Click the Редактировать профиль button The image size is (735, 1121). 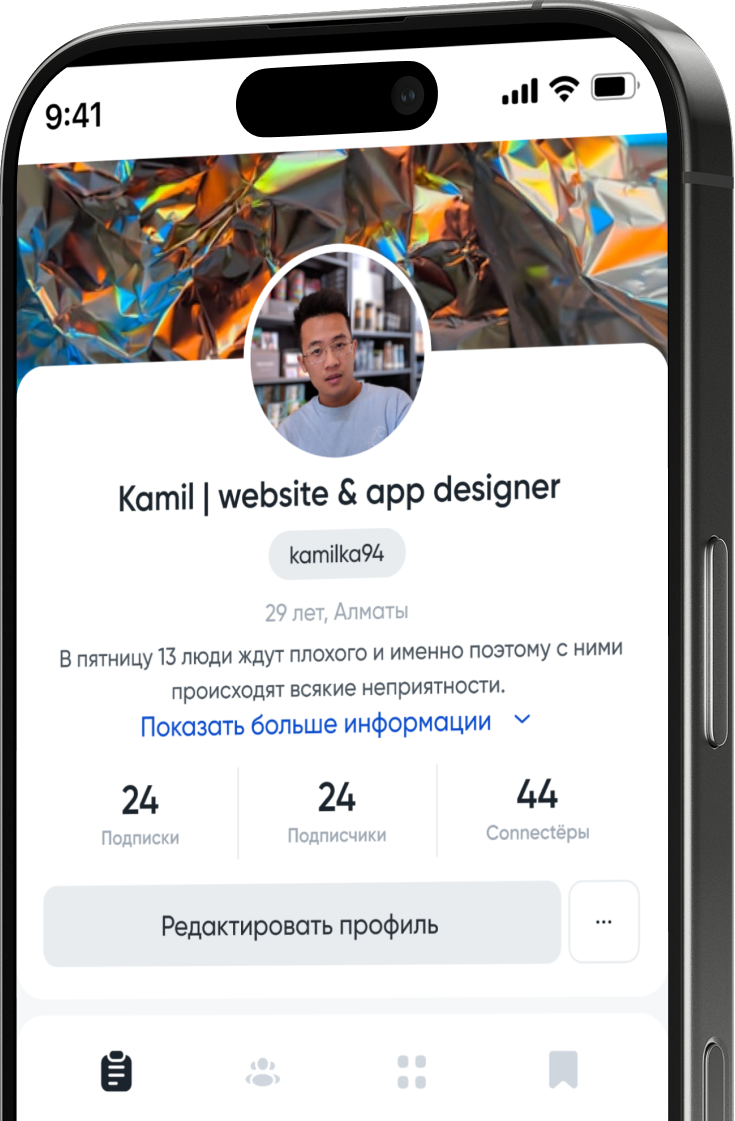(x=302, y=924)
